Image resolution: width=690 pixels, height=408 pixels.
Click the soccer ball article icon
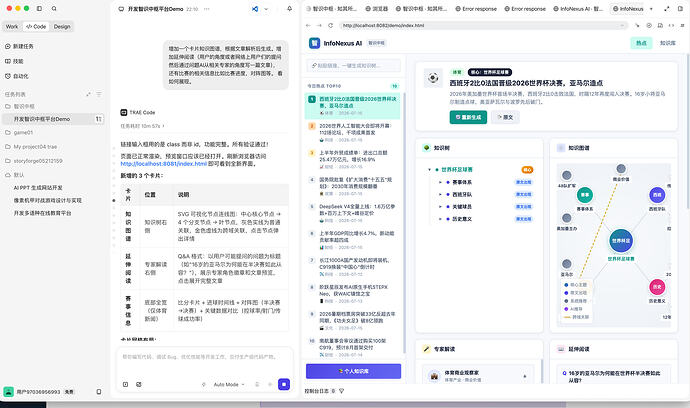click(433, 78)
